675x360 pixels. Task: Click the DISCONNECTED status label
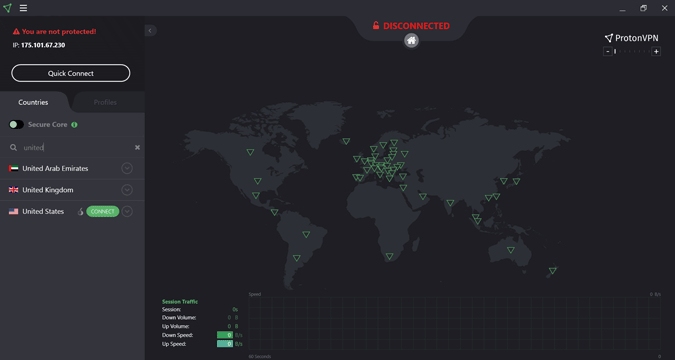(416, 26)
